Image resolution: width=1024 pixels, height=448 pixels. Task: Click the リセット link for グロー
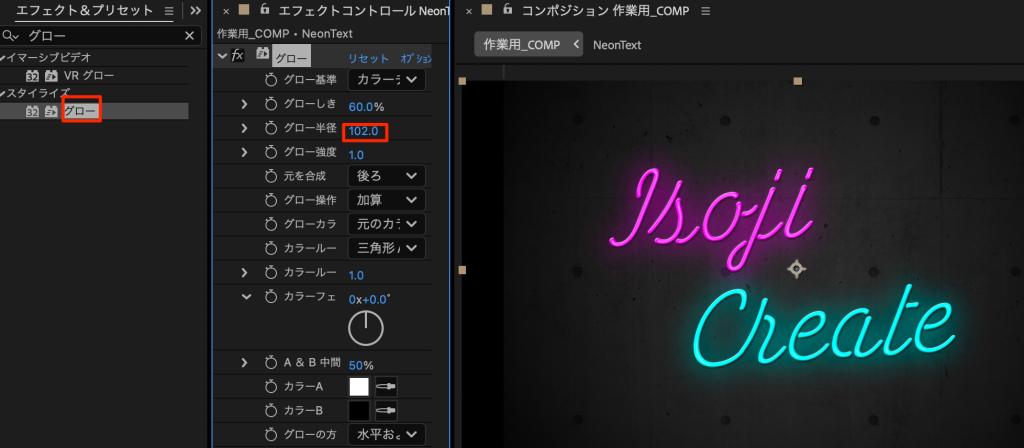368,58
